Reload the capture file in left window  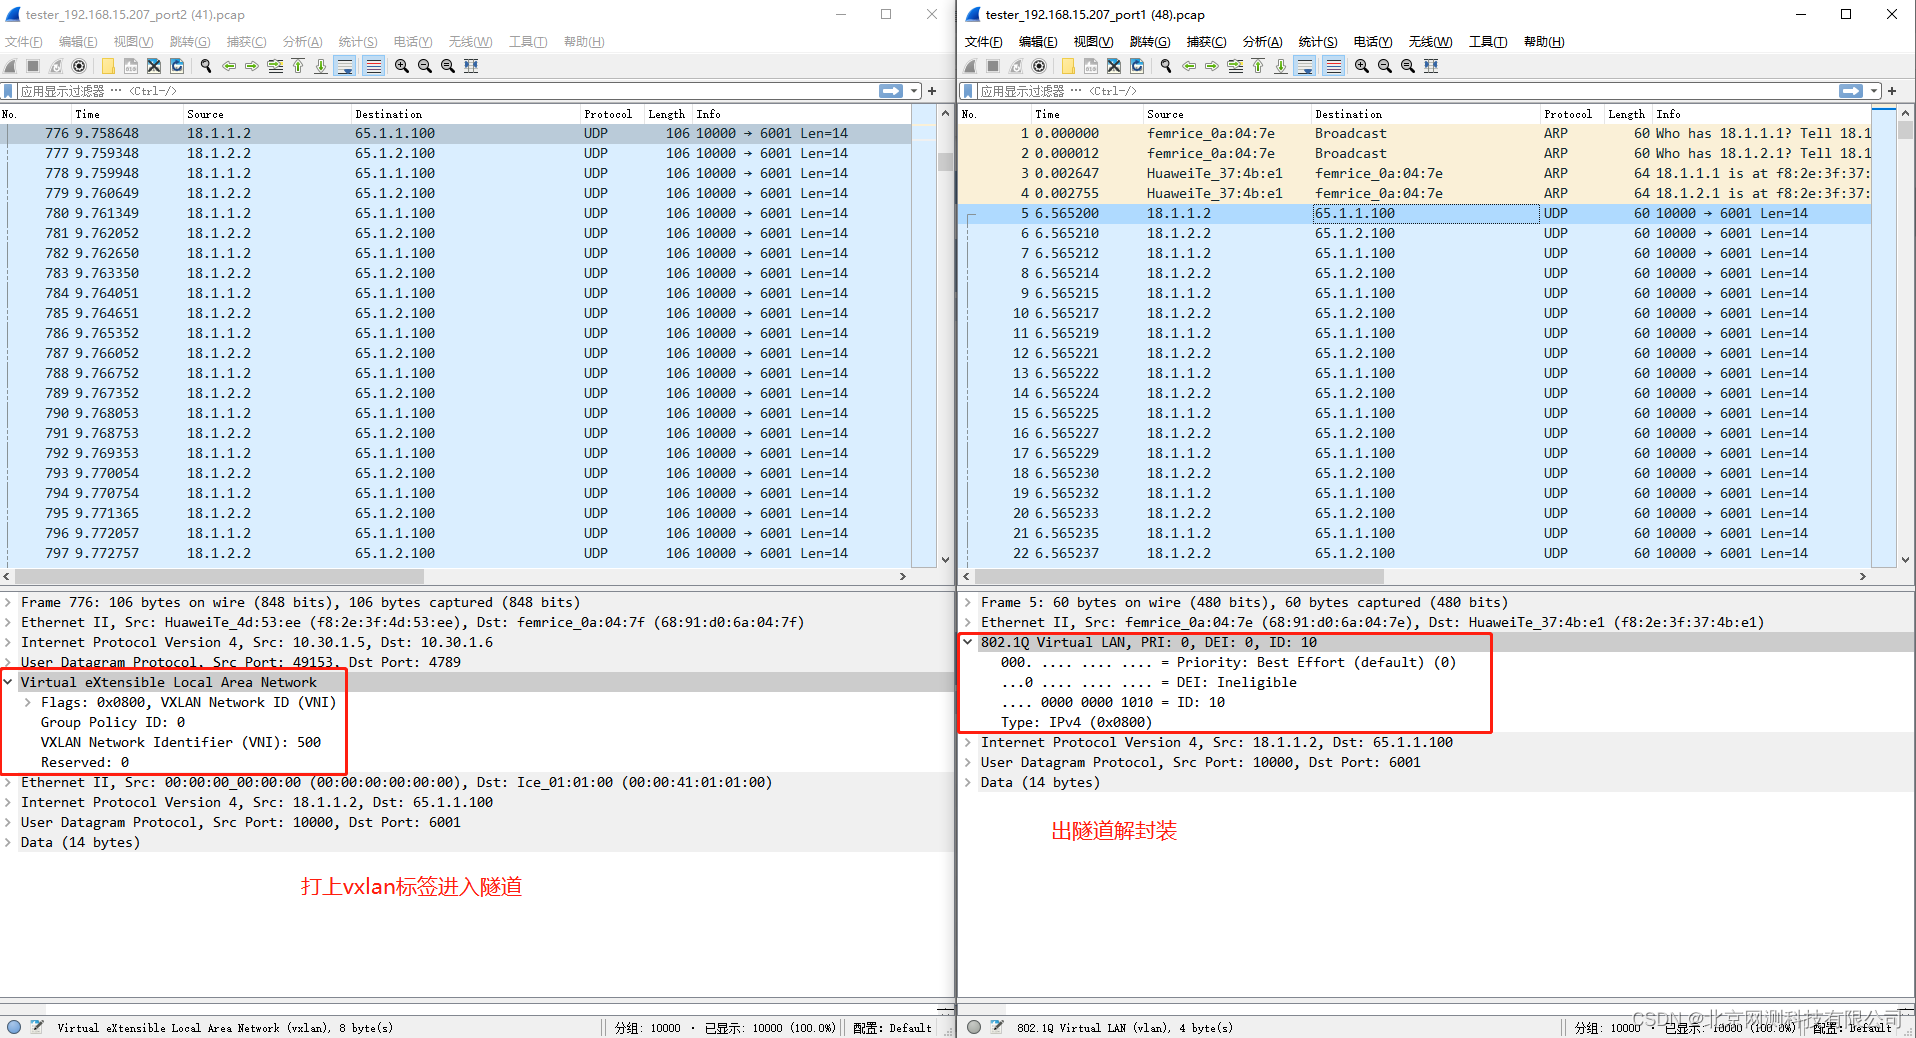(x=177, y=66)
